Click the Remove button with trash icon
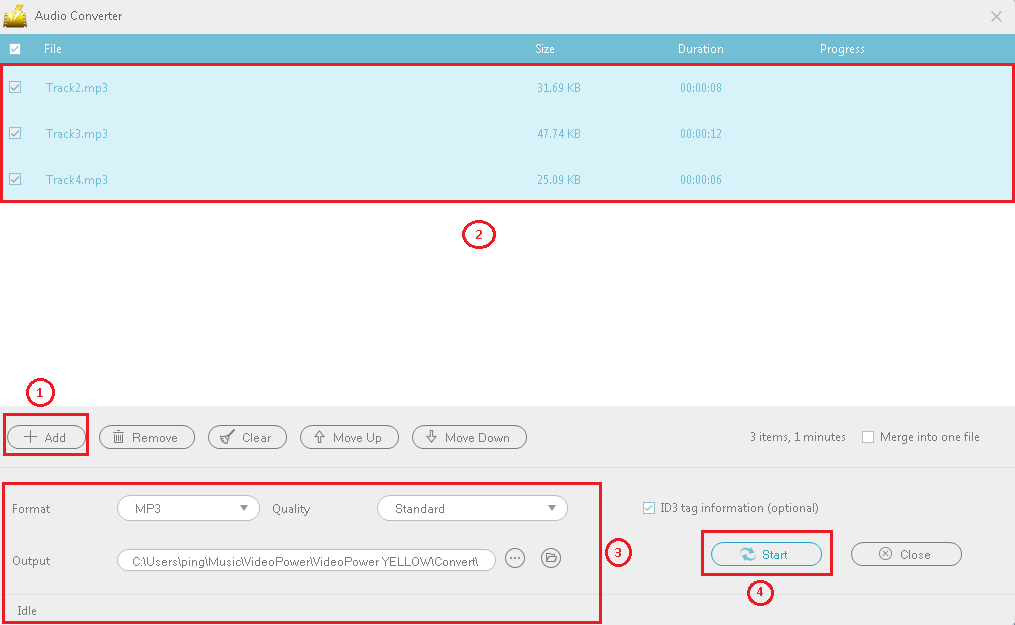Viewport: 1015px width, 625px height. click(145, 437)
